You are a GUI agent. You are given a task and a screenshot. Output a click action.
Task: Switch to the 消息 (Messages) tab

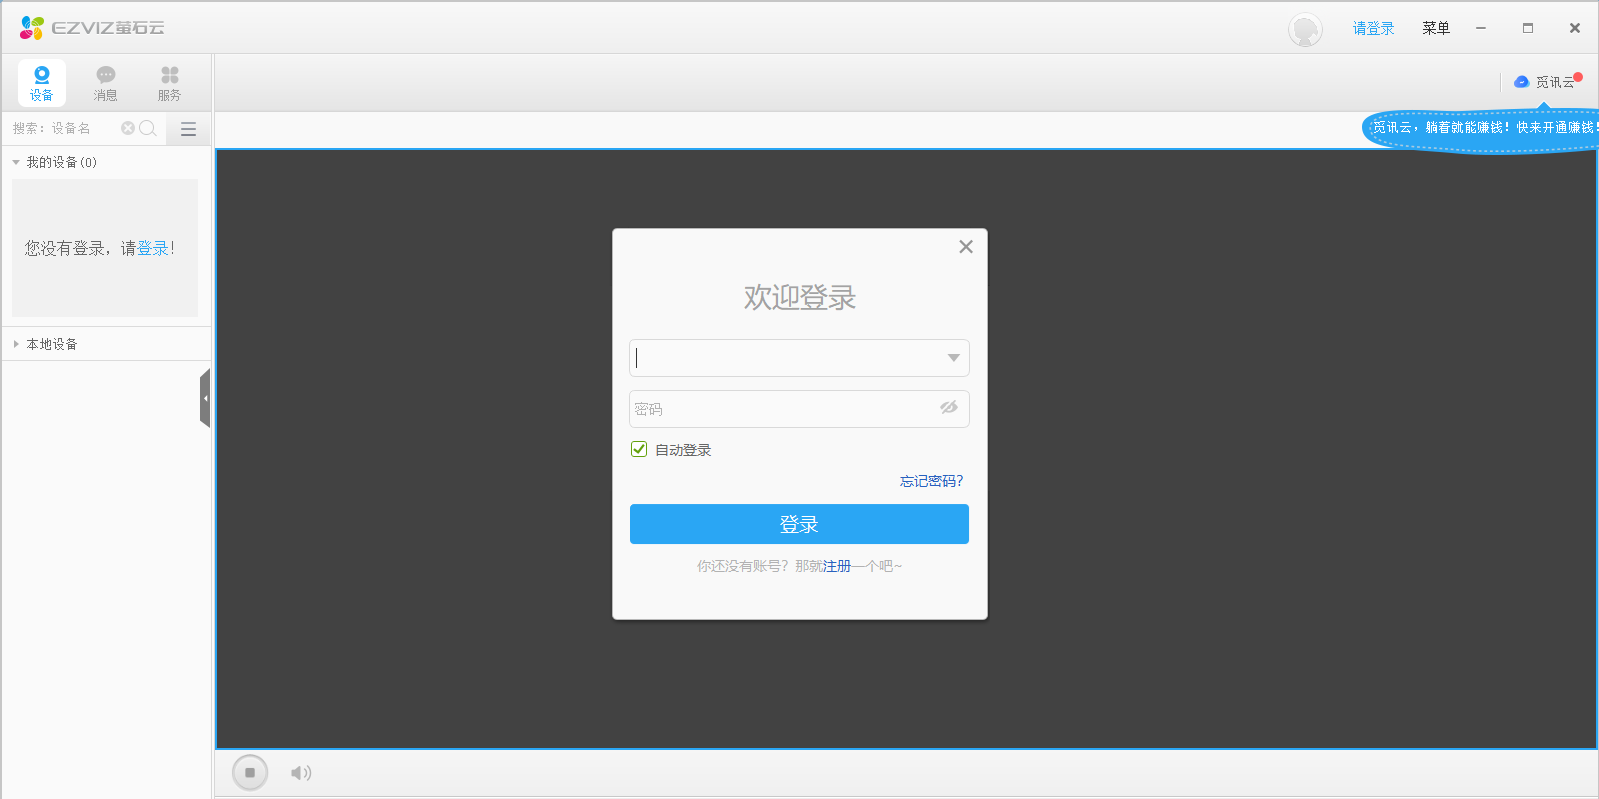coord(105,83)
